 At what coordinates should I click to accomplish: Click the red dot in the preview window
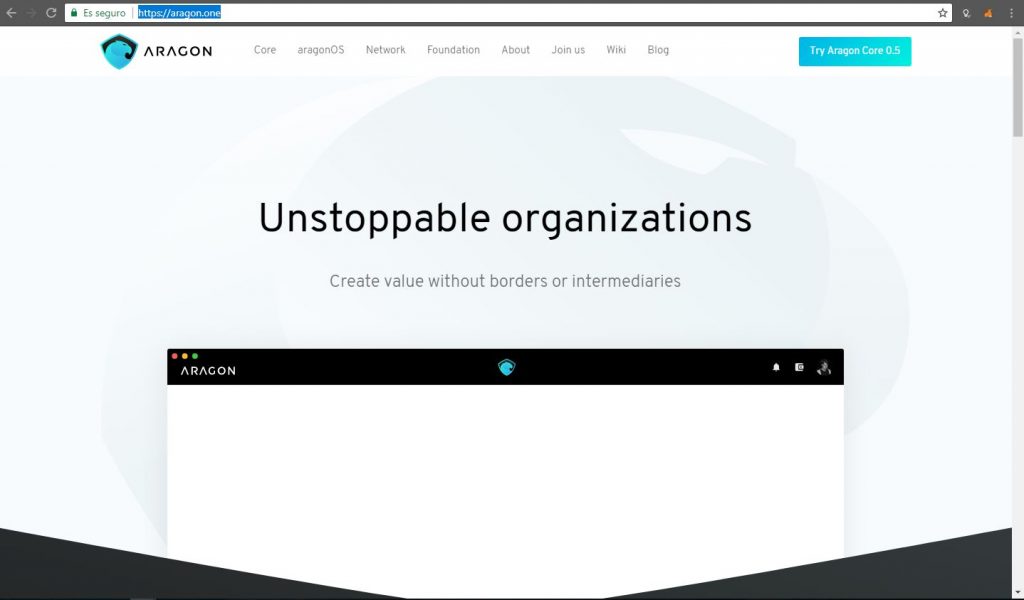(x=174, y=356)
